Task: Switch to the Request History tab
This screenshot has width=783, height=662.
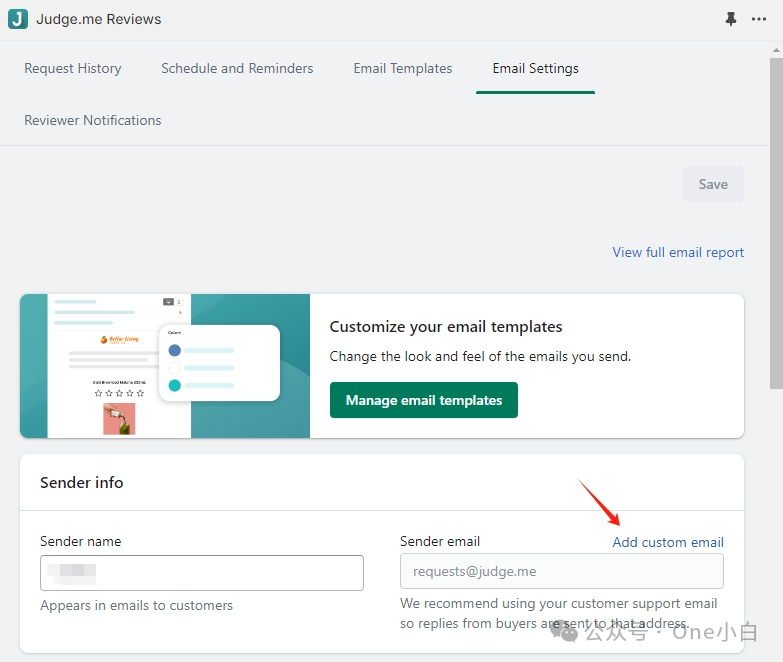Action: [73, 68]
